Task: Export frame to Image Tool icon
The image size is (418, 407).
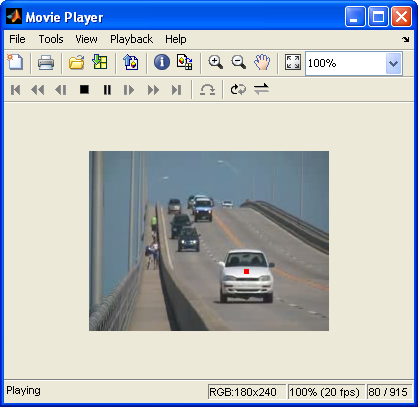Action: [131, 62]
